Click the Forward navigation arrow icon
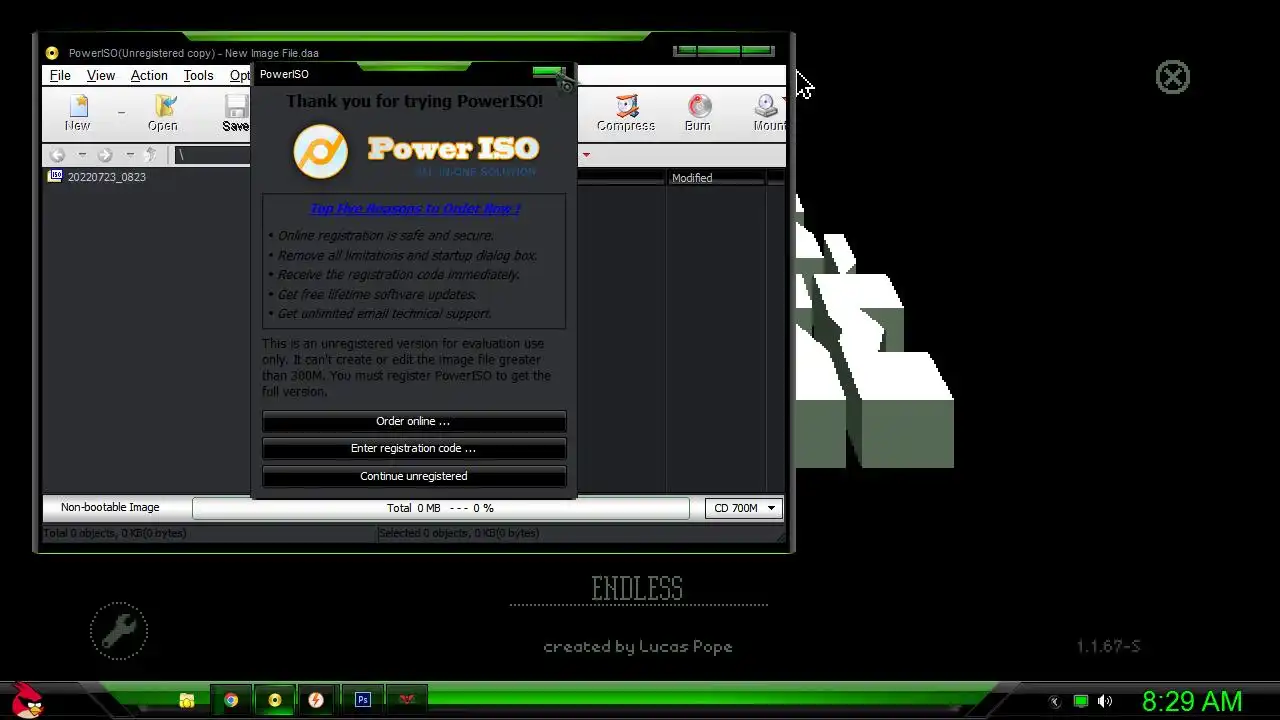The height and width of the screenshot is (720, 1280). pyautogui.click(x=105, y=155)
